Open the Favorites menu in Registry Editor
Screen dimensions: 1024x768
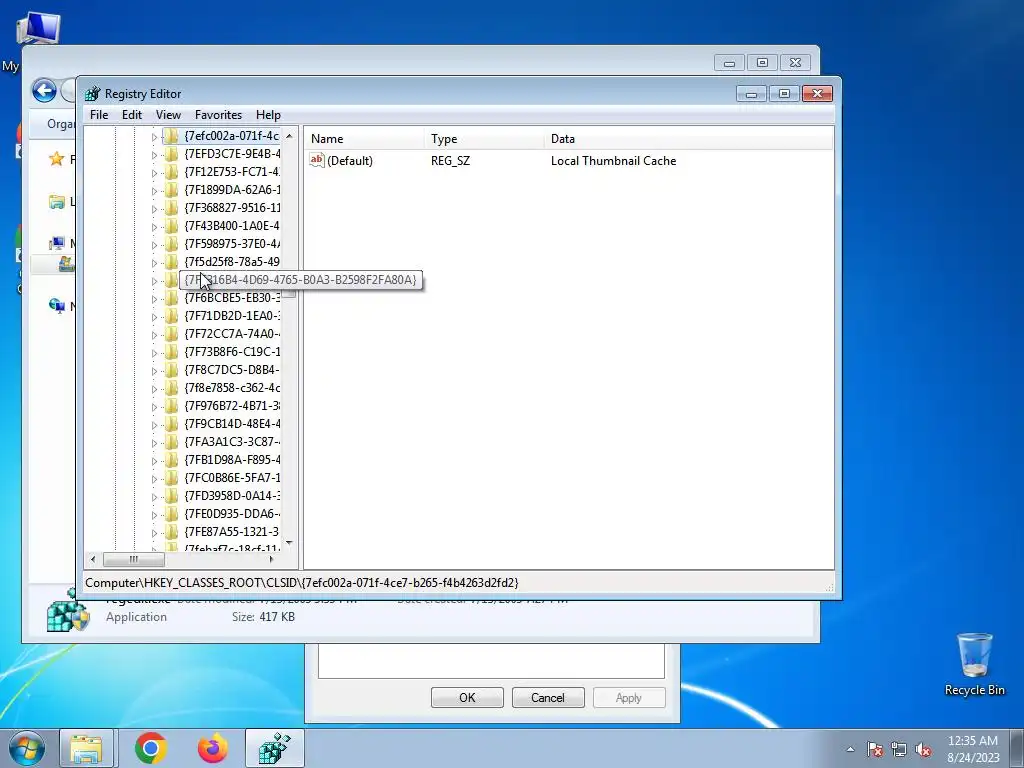pos(218,115)
